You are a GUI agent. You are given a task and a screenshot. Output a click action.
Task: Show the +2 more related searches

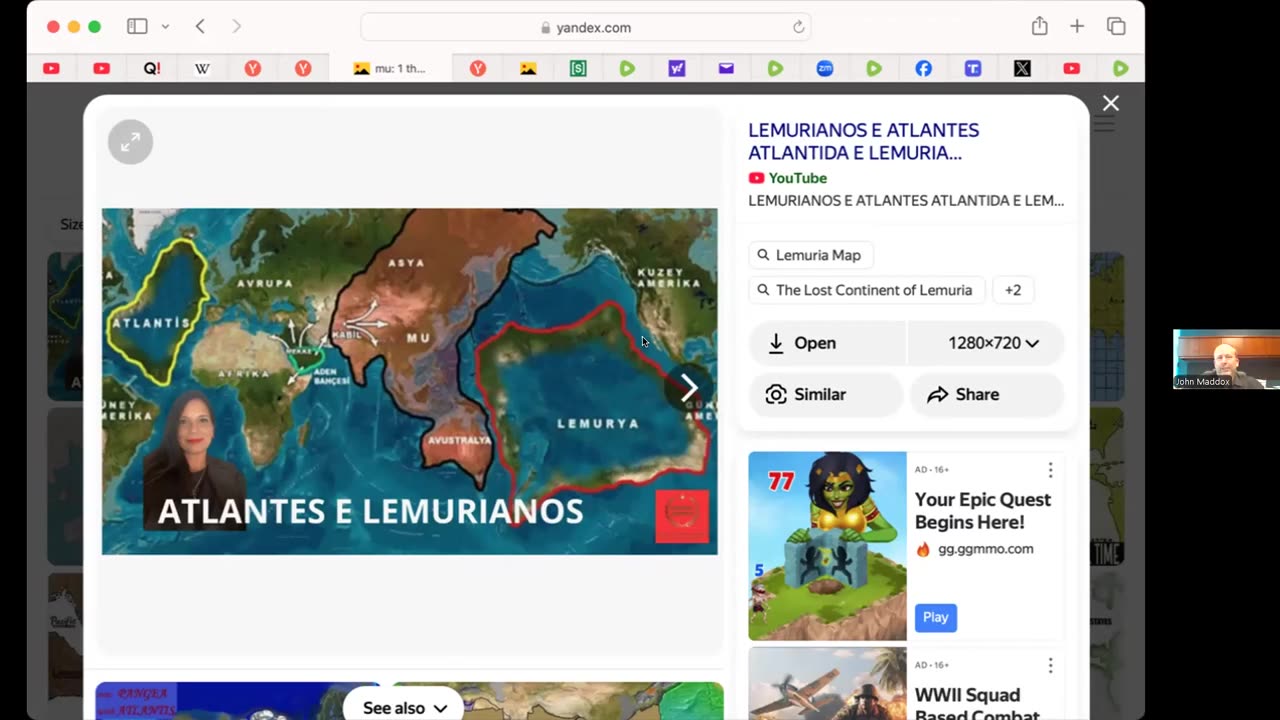click(x=1013, y=290)
